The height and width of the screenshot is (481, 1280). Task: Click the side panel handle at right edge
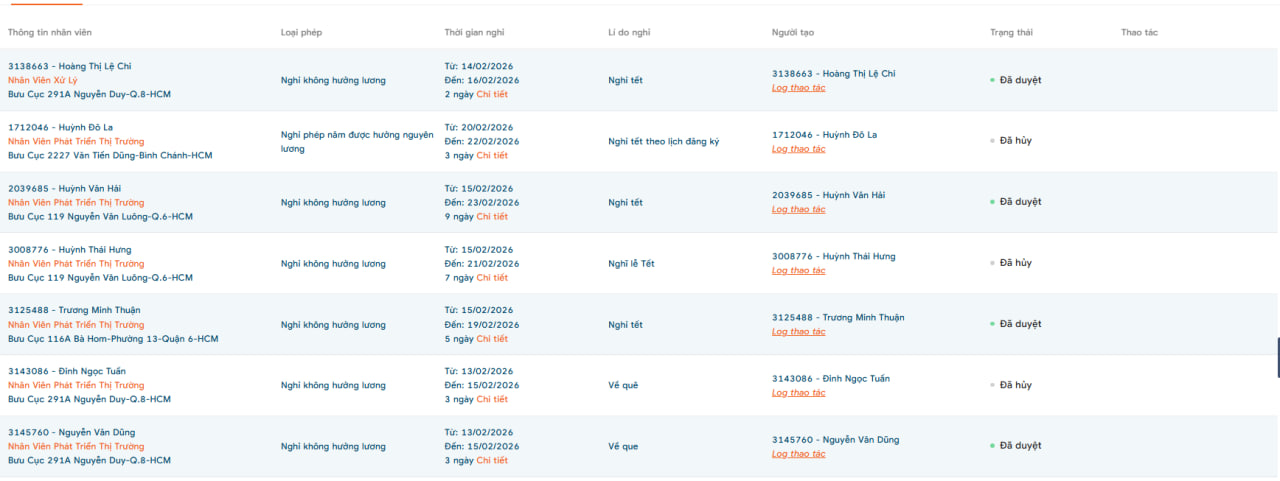click(x=1277, y=357)
